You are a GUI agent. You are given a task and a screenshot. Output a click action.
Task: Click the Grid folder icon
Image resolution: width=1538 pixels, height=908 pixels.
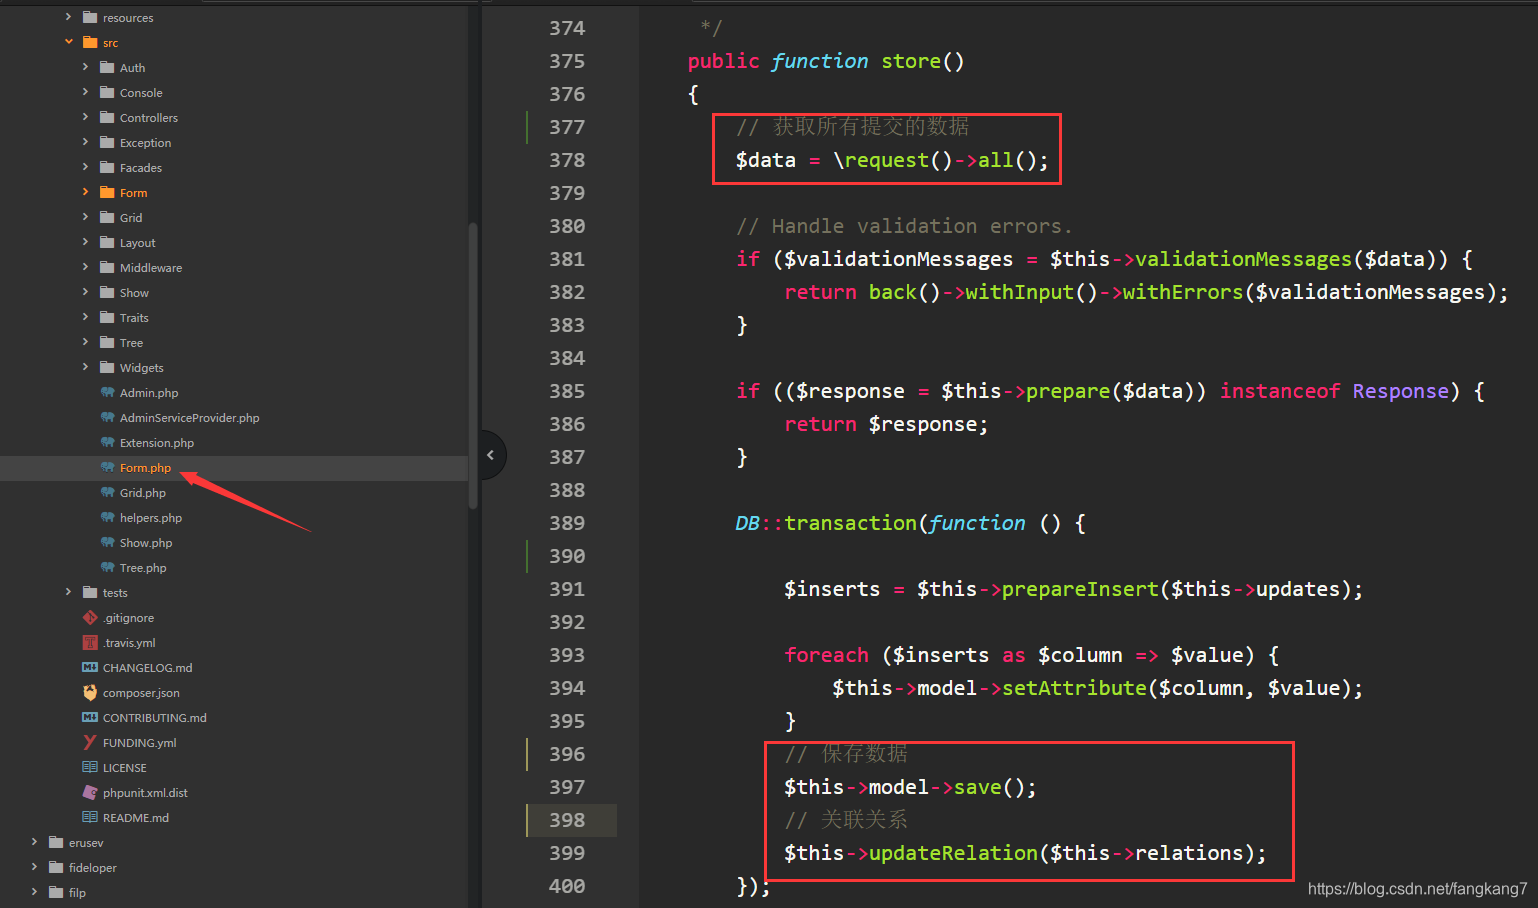click(107, 217)
